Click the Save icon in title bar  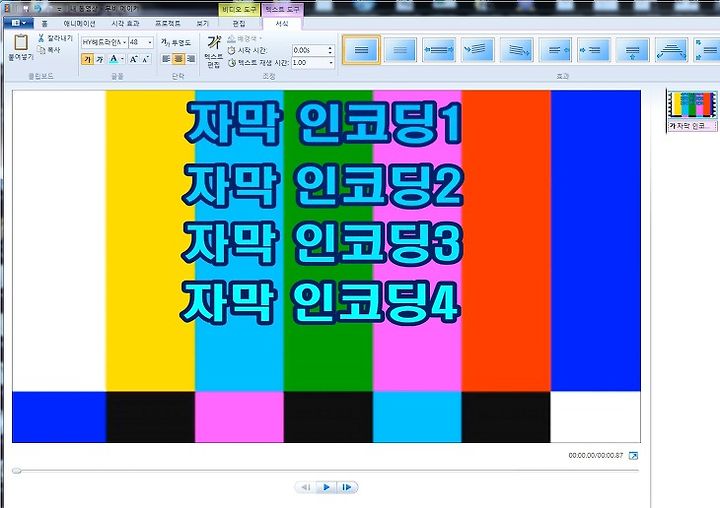click(26, 9)
